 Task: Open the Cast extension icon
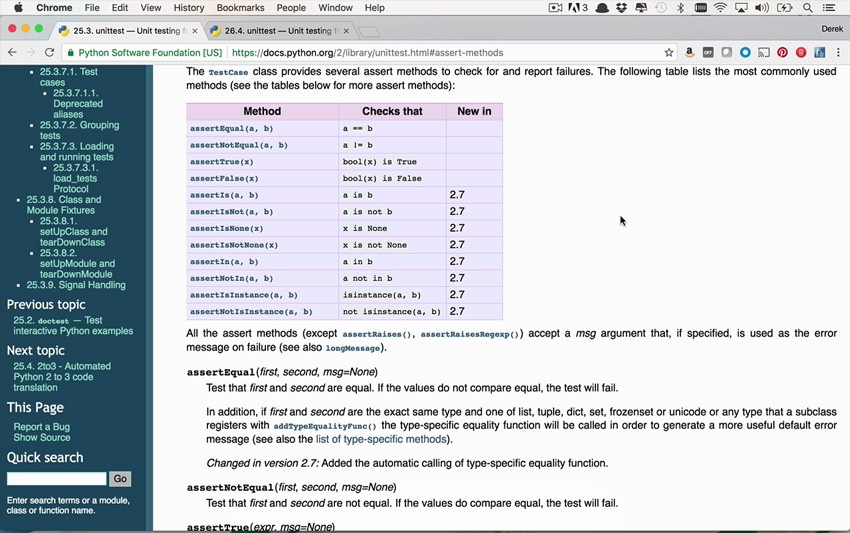[x=764, y=53]
